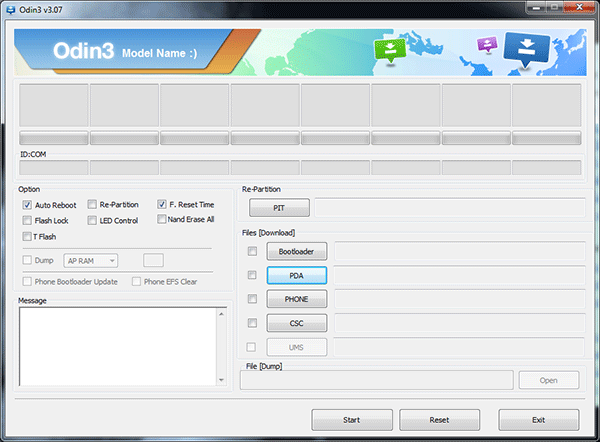Click the PHONE file button
Screen dimensions: 600x442
tap(297, 299)
